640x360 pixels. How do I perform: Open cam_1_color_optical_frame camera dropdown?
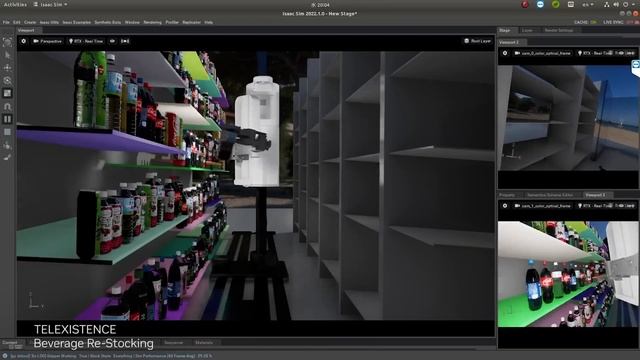542,206
